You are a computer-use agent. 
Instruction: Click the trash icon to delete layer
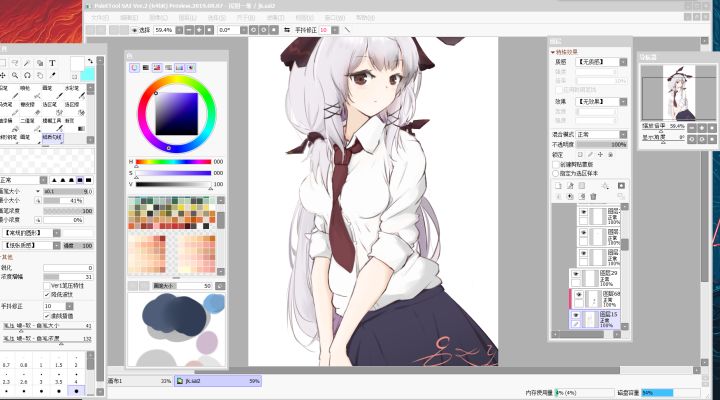pos(593,197)
